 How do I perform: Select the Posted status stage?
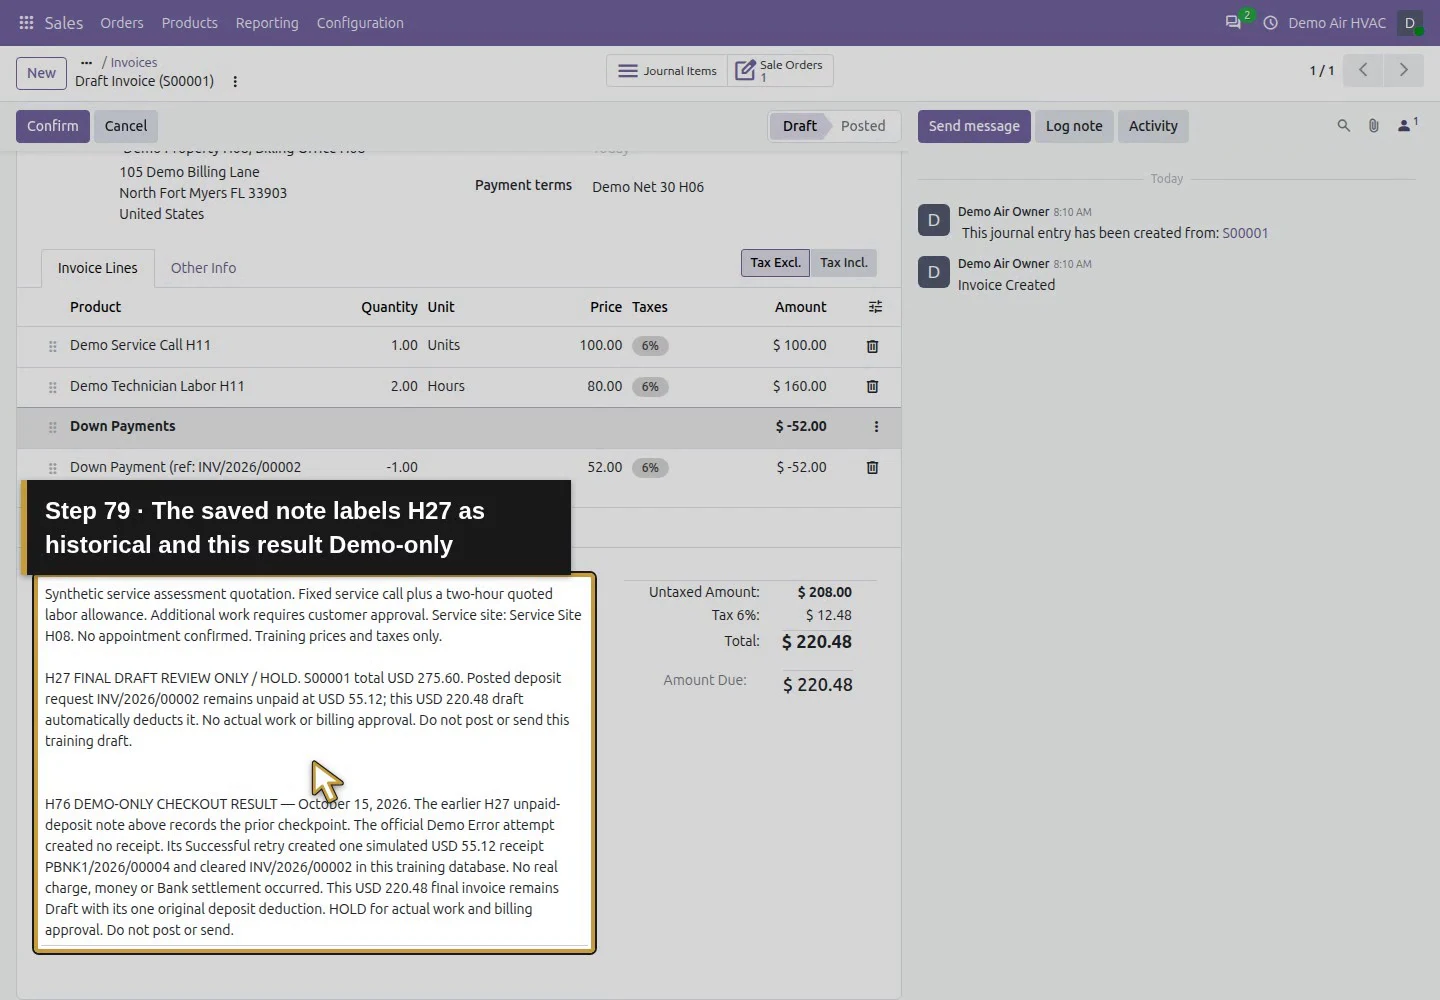[863, 126]
